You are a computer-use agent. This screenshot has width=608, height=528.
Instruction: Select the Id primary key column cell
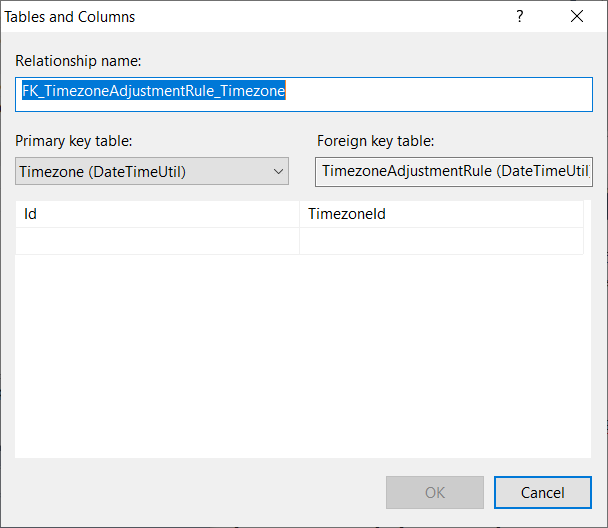pyautogui.click(x=157, y=214)
